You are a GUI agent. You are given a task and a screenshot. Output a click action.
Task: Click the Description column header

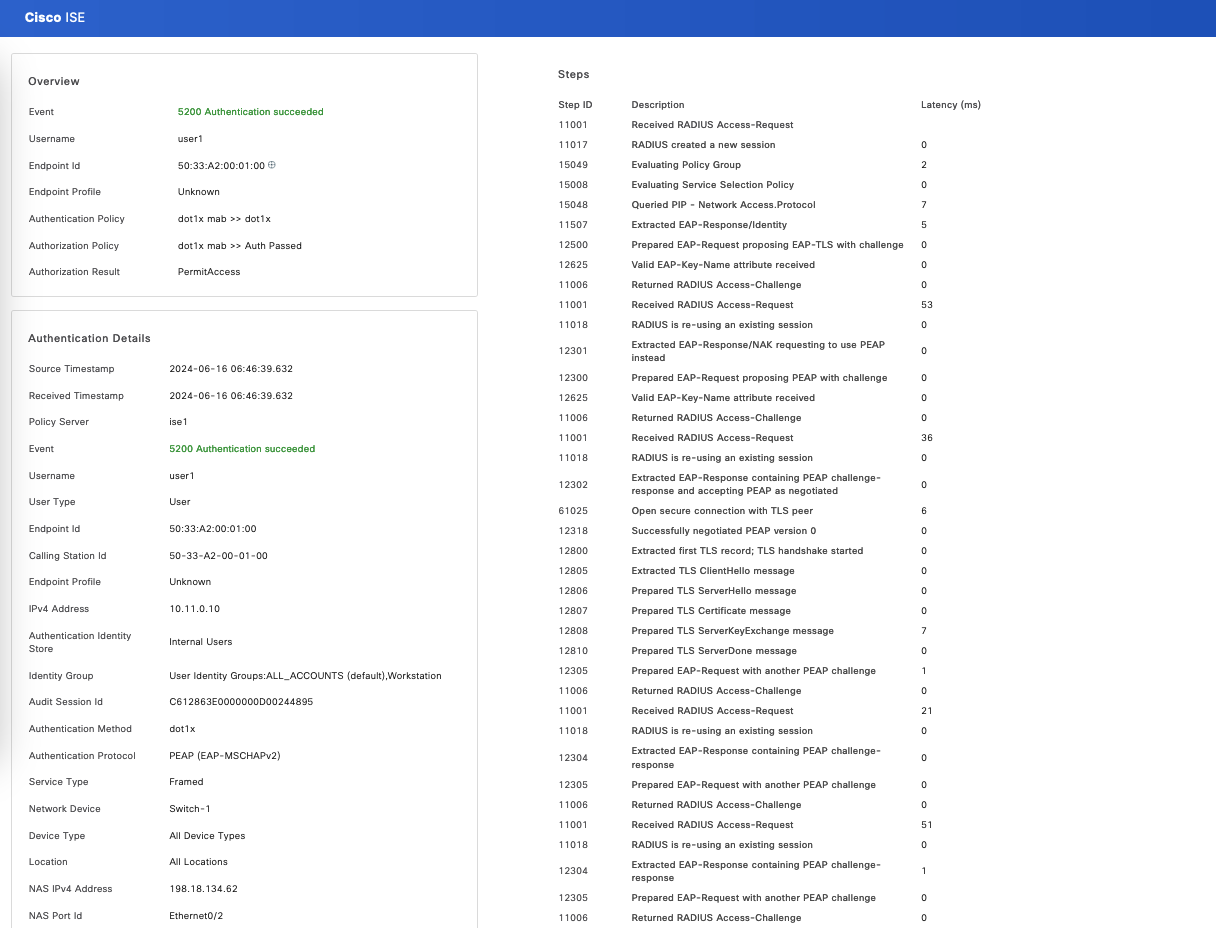(x=657, y=105)
